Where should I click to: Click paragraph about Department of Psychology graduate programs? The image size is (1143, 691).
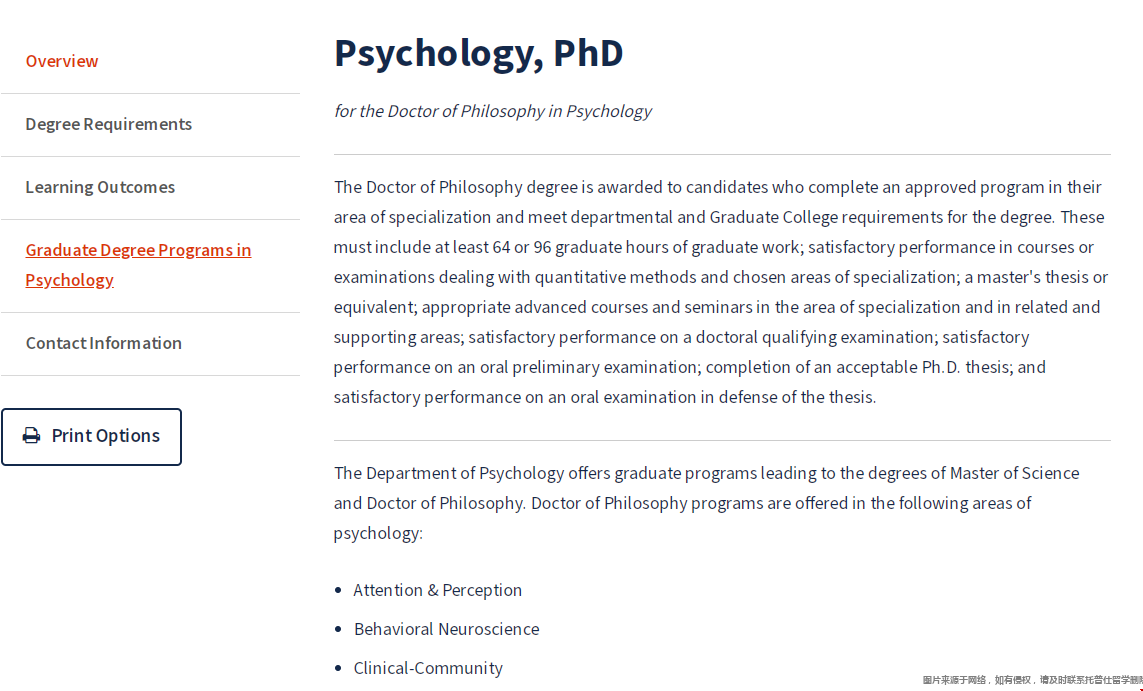point(706,503)
